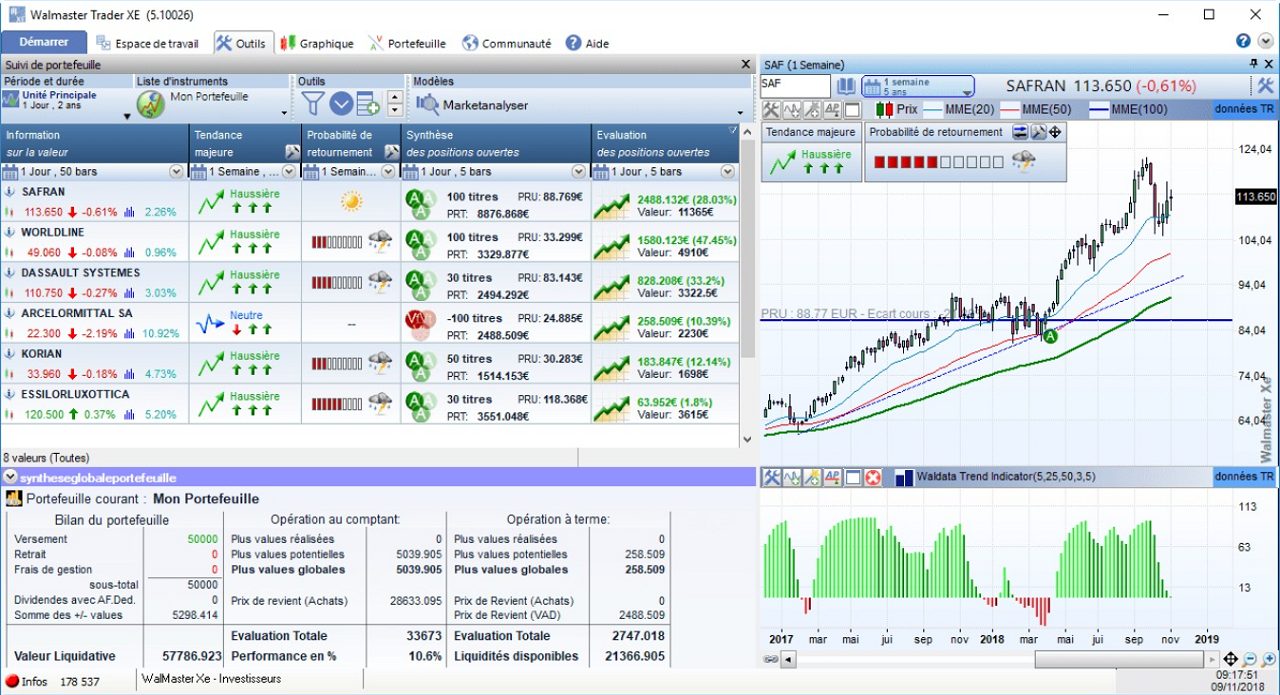The width and height of the screenshot is (1280, 695).
Task: Zoom in with the magnifier plus icon
Action: (x=1267, y=659)
